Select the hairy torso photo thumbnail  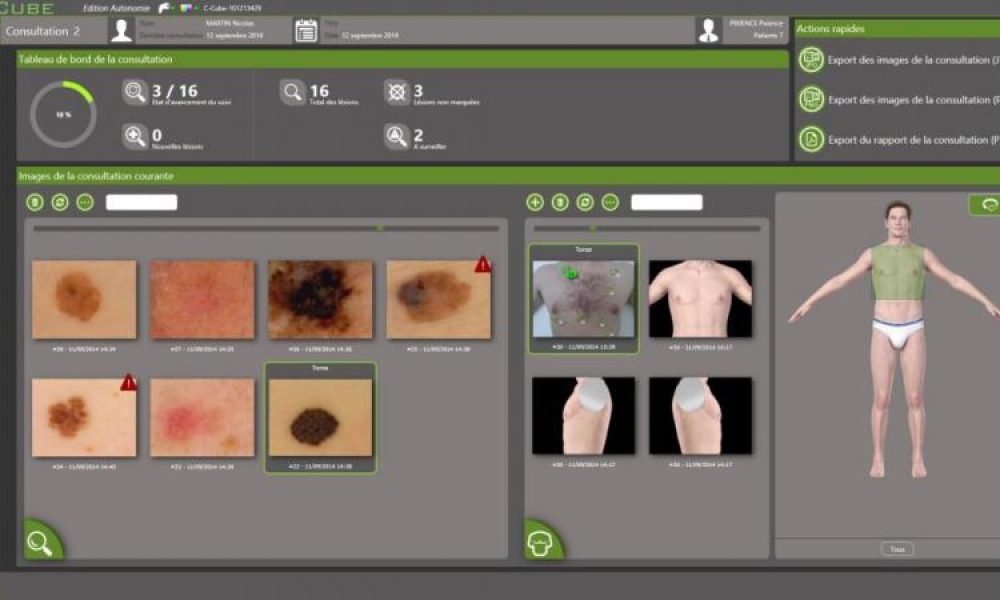pyautogui.click(x=584, y=299)
